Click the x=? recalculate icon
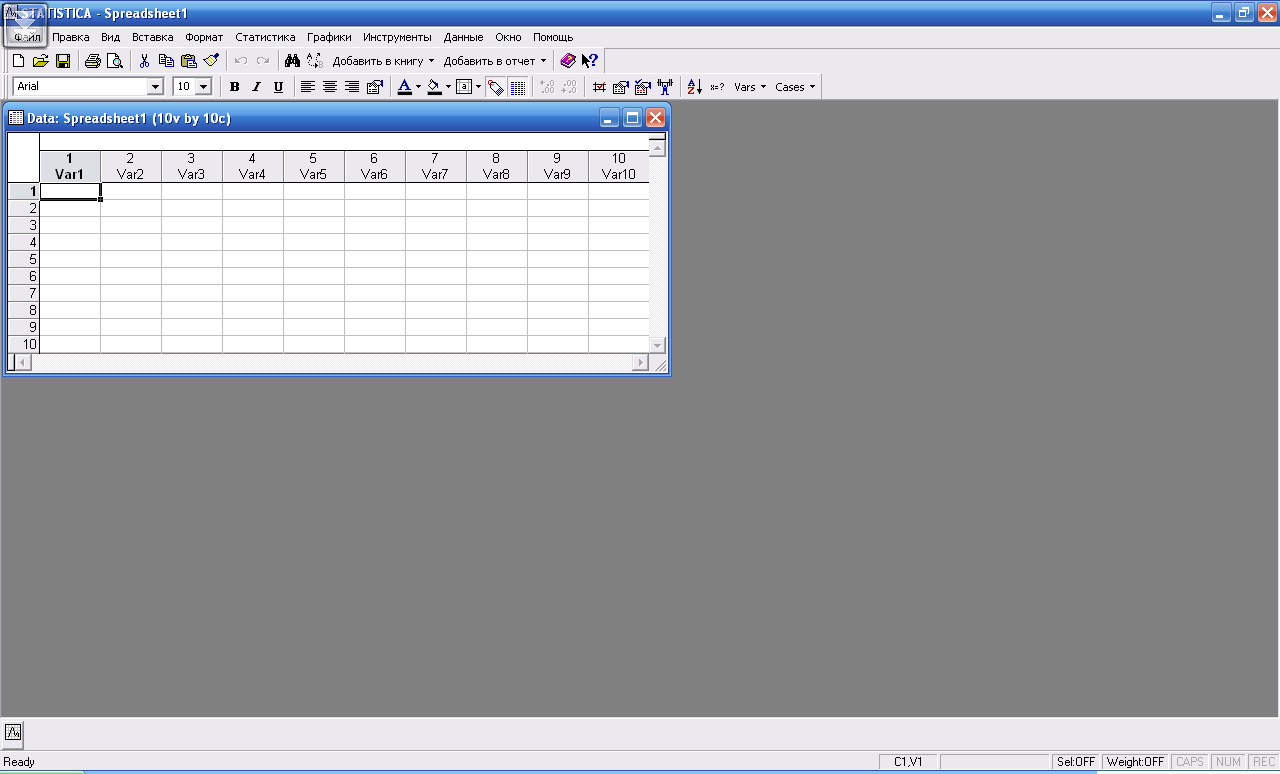 (x=717, y=87)
